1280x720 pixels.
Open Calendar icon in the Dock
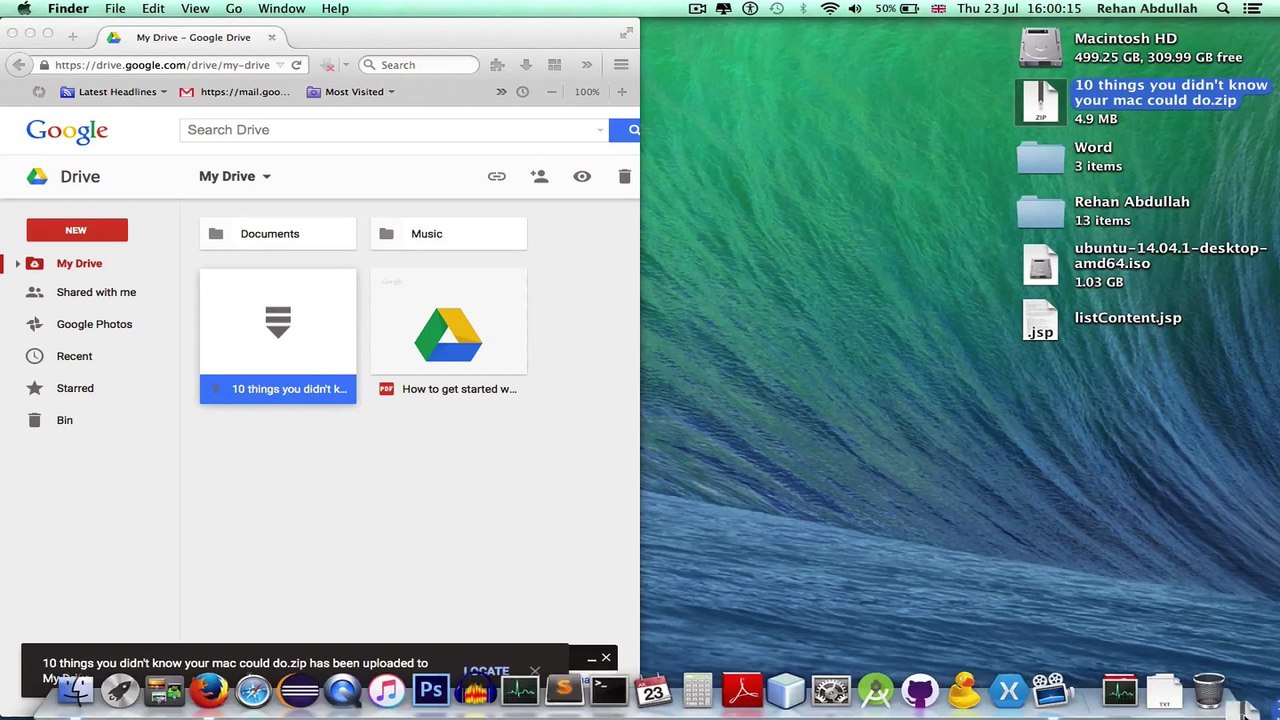[x=653, y=690]
